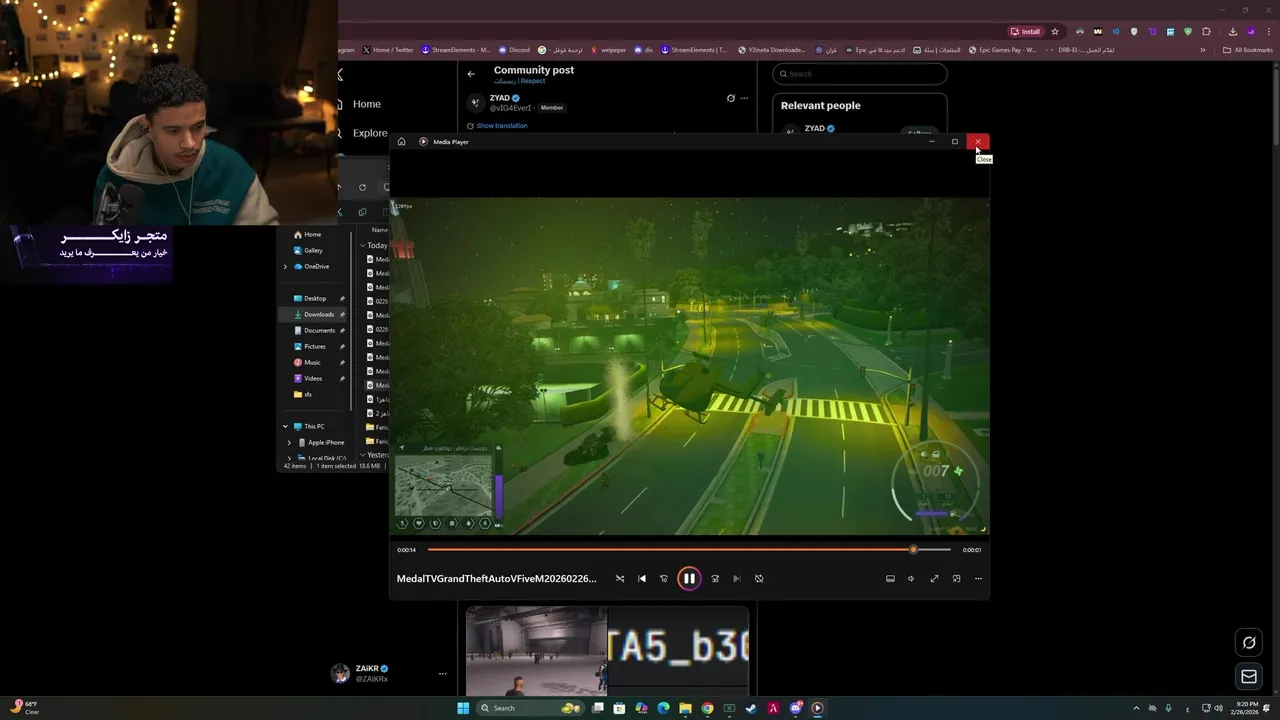Image resolution: width=1280 pixels, height=720 pixels.
Task: Click the Name column header in File Explorer
Action: tap(380, 230)
